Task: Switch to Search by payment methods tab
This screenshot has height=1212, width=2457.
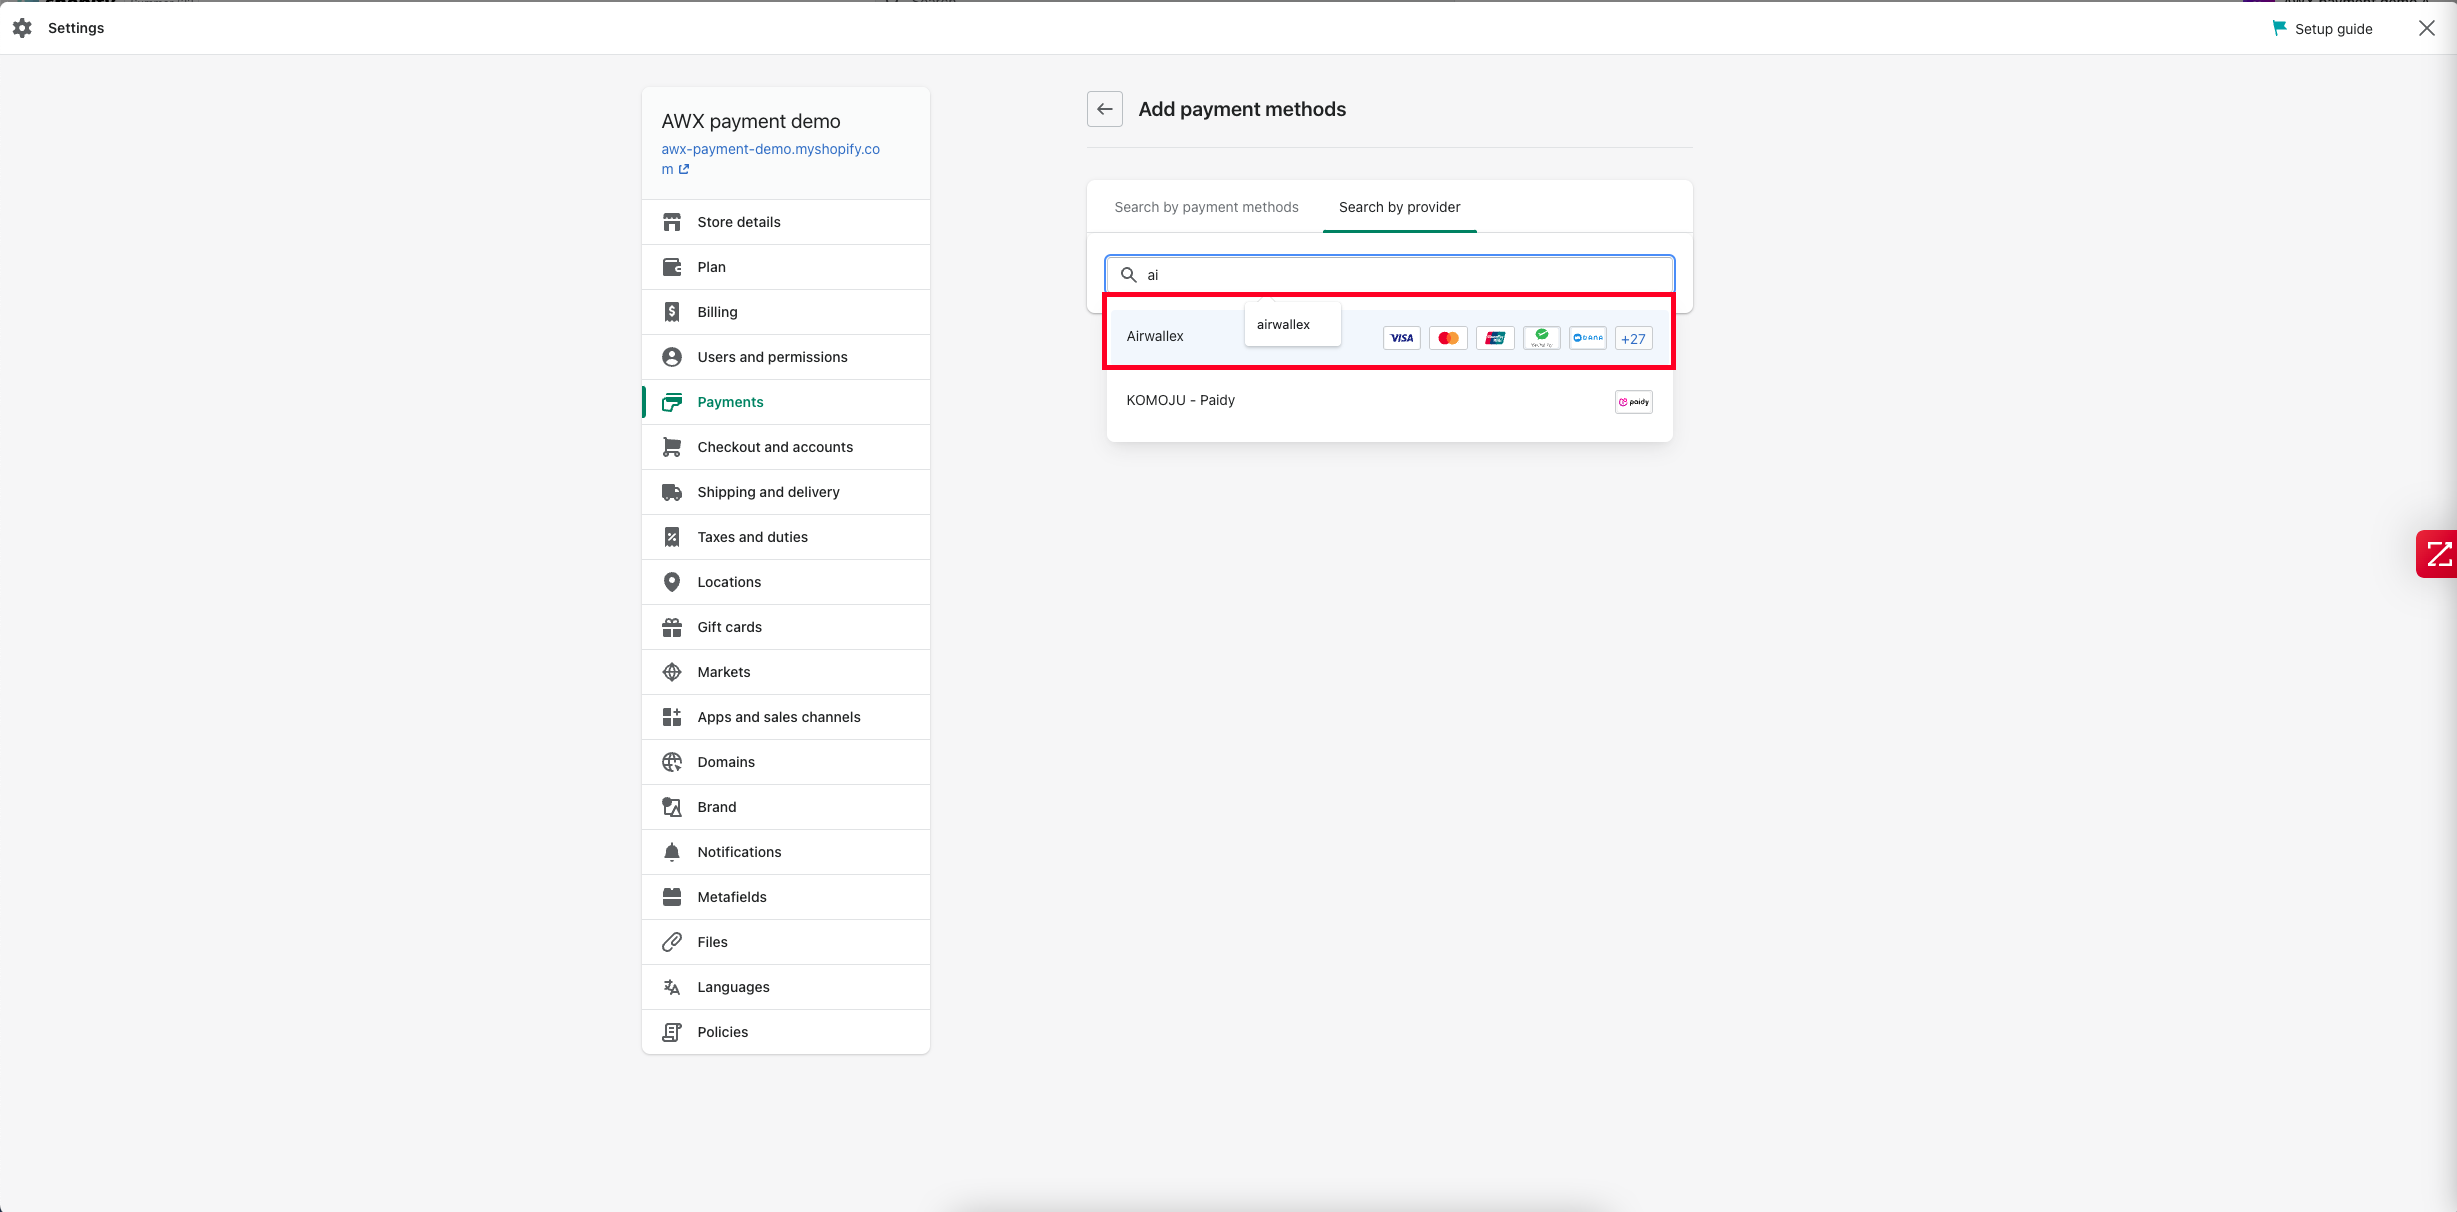Action: pyautogui.click(x=1206, y=207)
